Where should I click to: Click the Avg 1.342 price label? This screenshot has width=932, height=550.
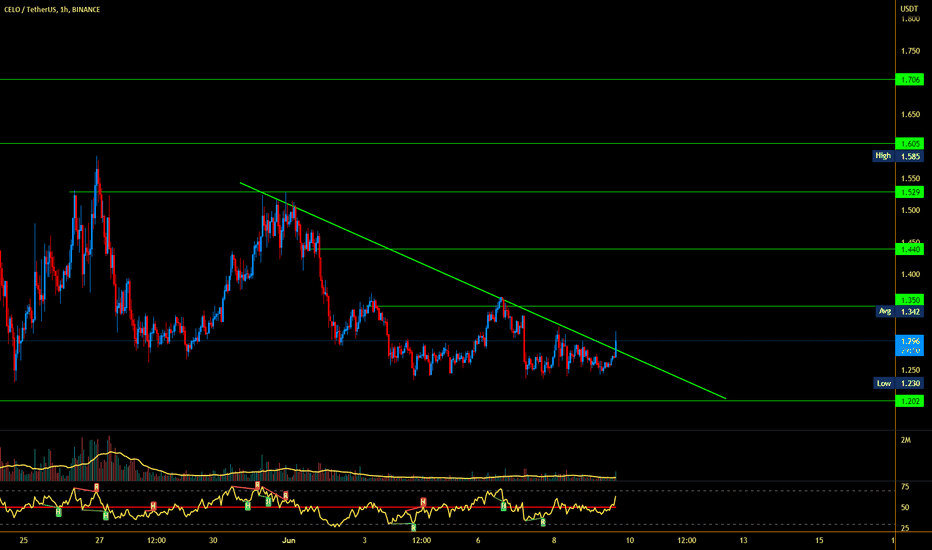900,312
